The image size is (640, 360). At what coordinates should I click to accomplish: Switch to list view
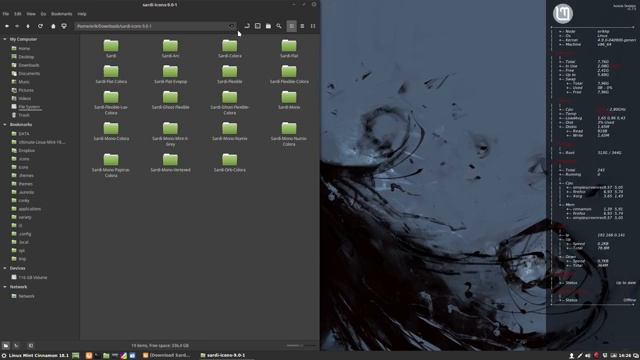[302, 26]
